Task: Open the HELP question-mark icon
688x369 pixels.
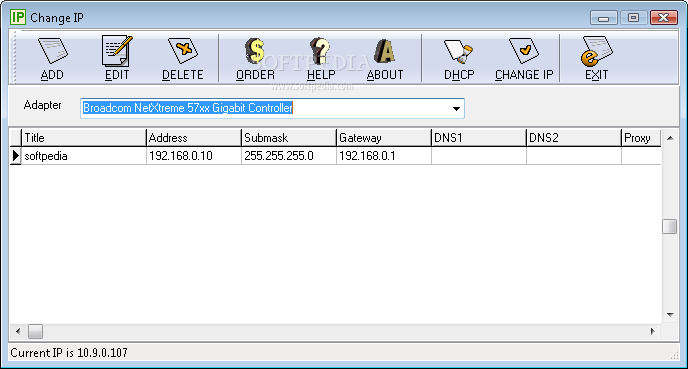Action: 321,58
